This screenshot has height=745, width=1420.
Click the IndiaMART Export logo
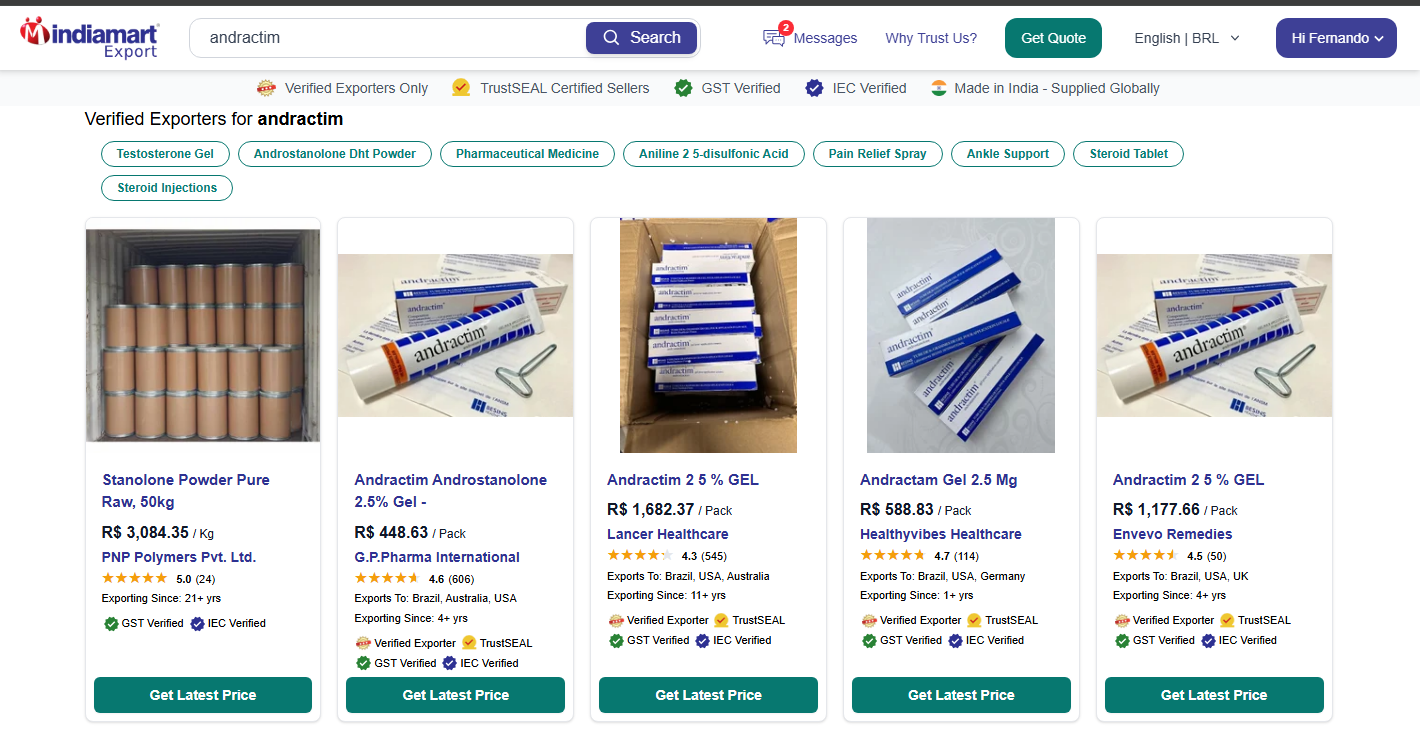pos(90,37)
